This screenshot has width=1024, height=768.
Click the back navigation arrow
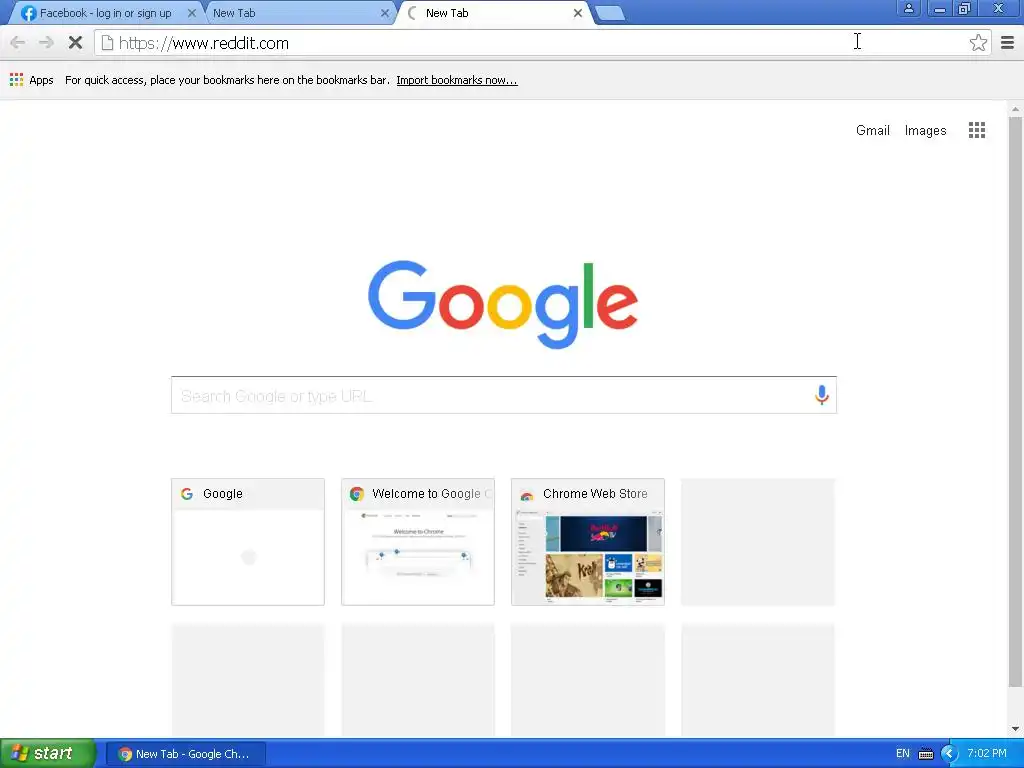pos(18,43)
